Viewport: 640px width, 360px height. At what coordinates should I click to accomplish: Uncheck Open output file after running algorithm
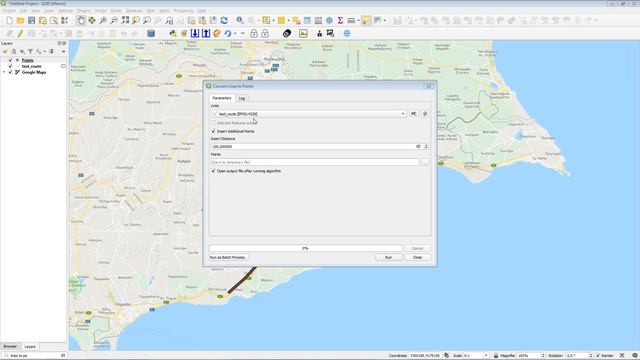click(213, 171)
